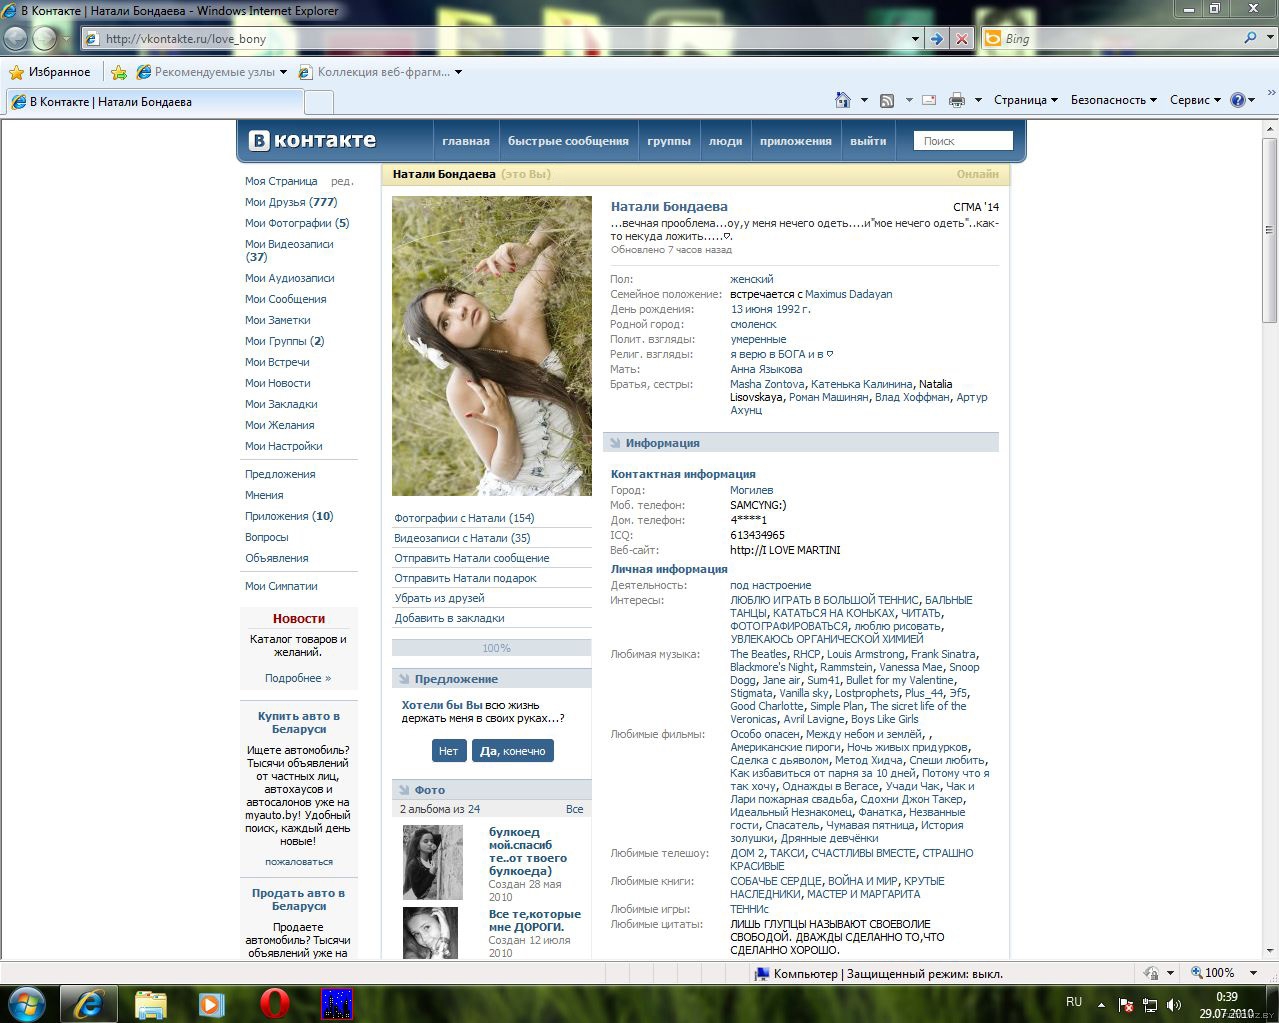Select the В Контакте | Натали Бондаева tab
Viewport: 1279px width, 1023px height.
[x=154, y=102]
